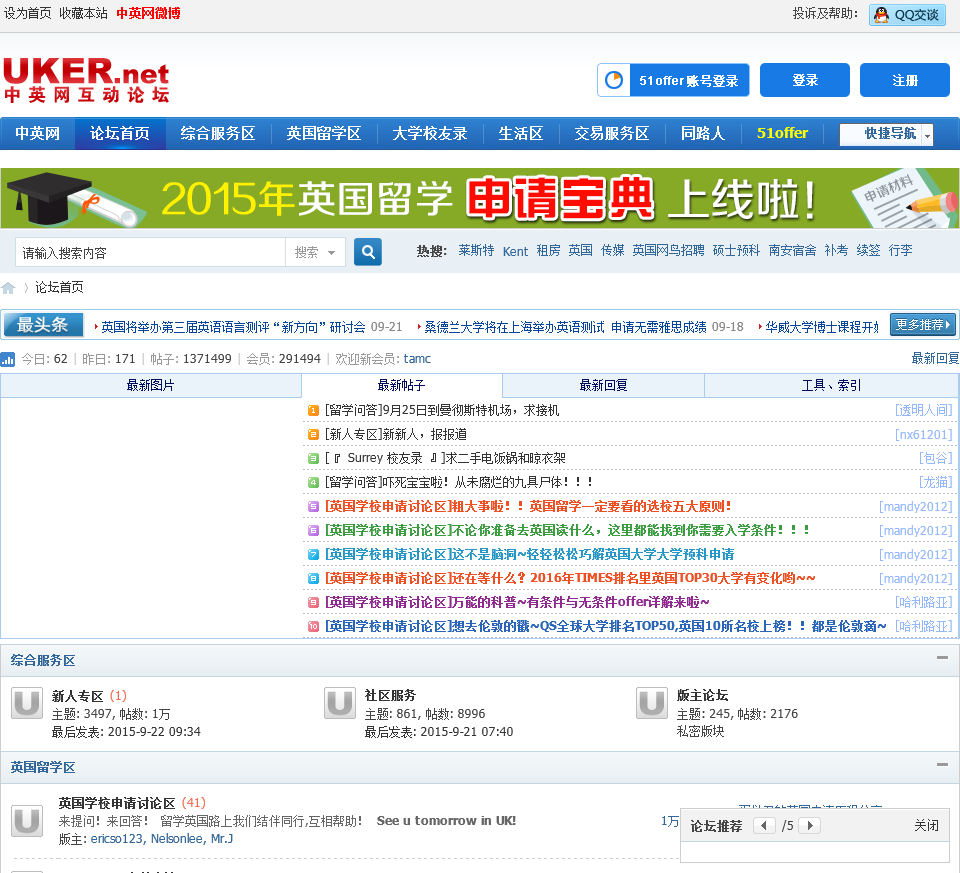
Task: Click the number 5 rank badge icon
Action: coord(313,506)
